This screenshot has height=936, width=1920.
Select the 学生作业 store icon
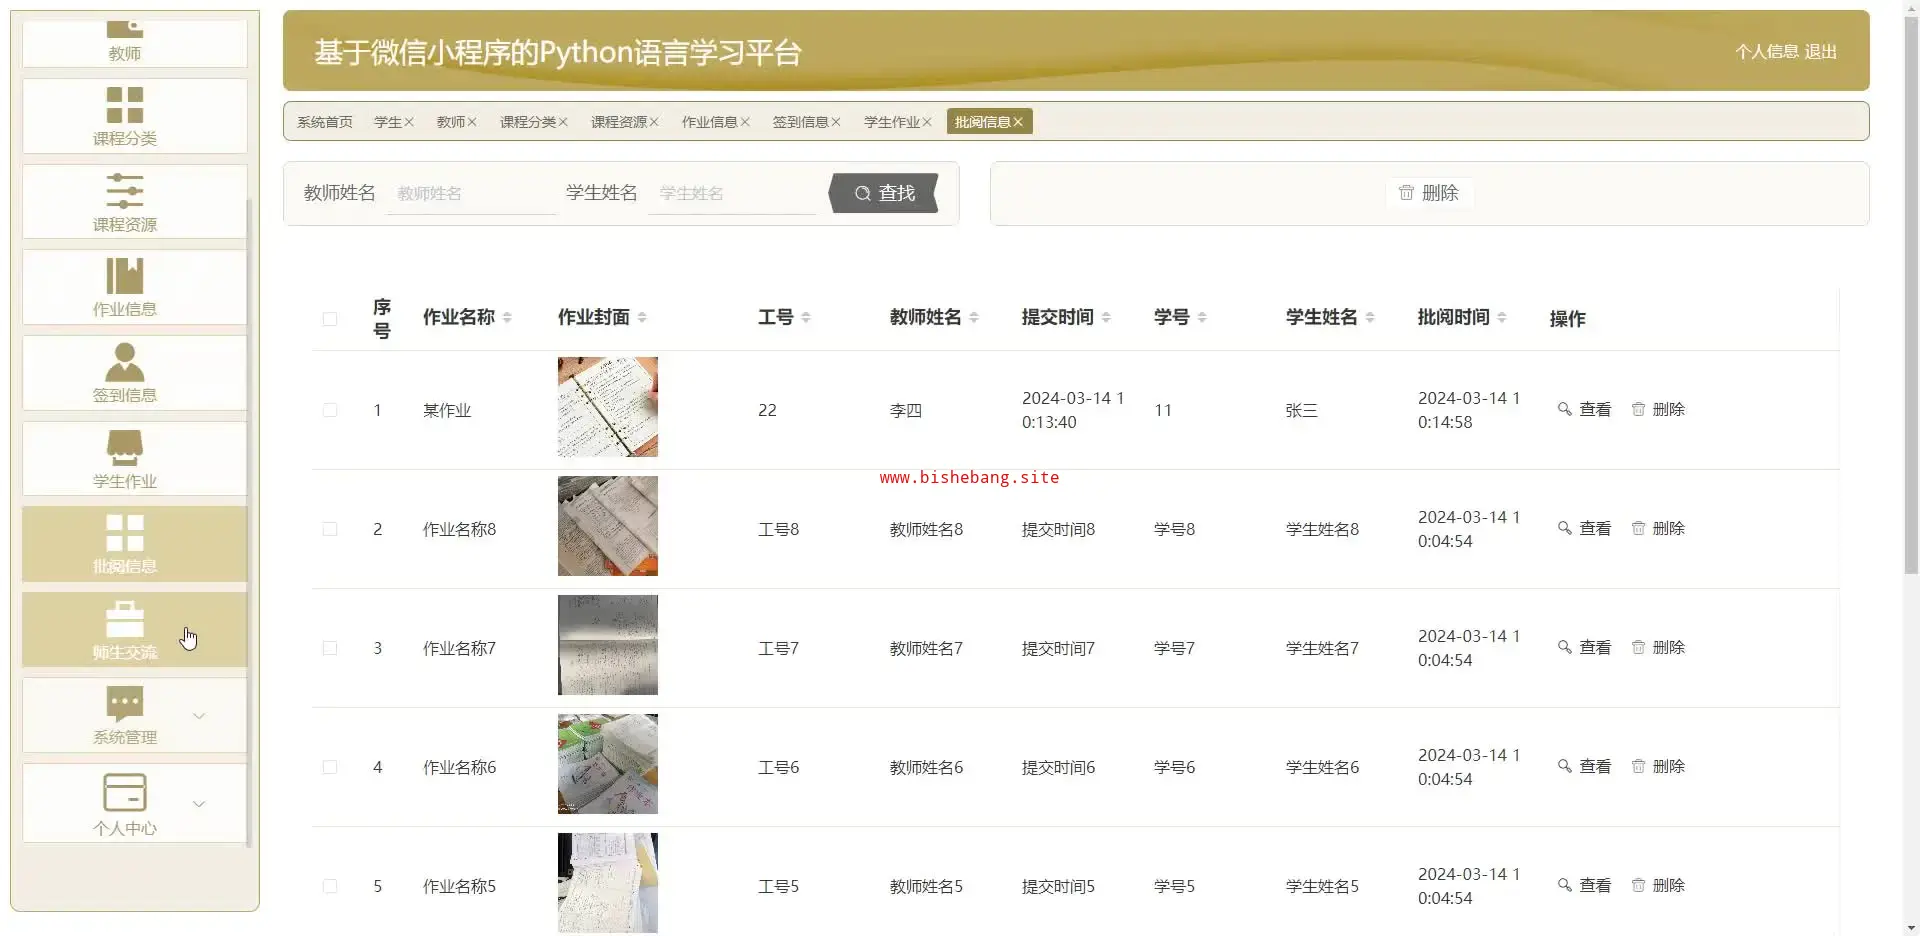pos(125,447)
